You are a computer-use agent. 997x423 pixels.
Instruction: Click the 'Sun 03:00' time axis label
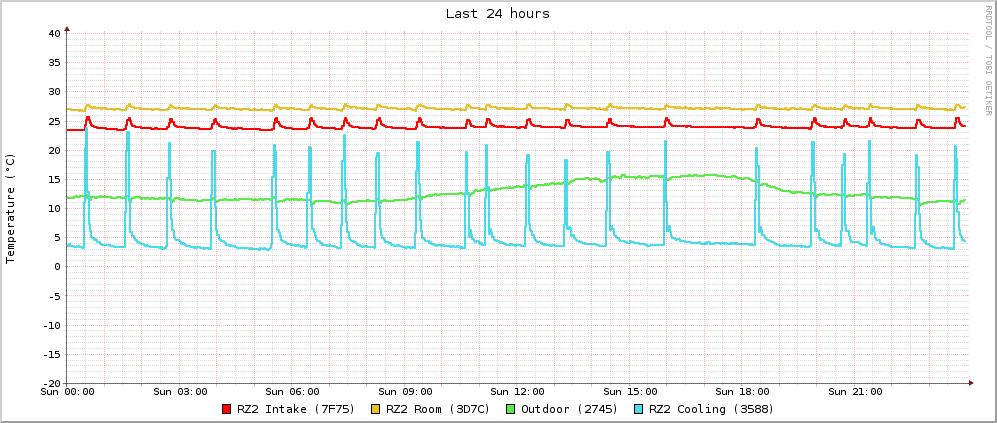pos(180,392)
